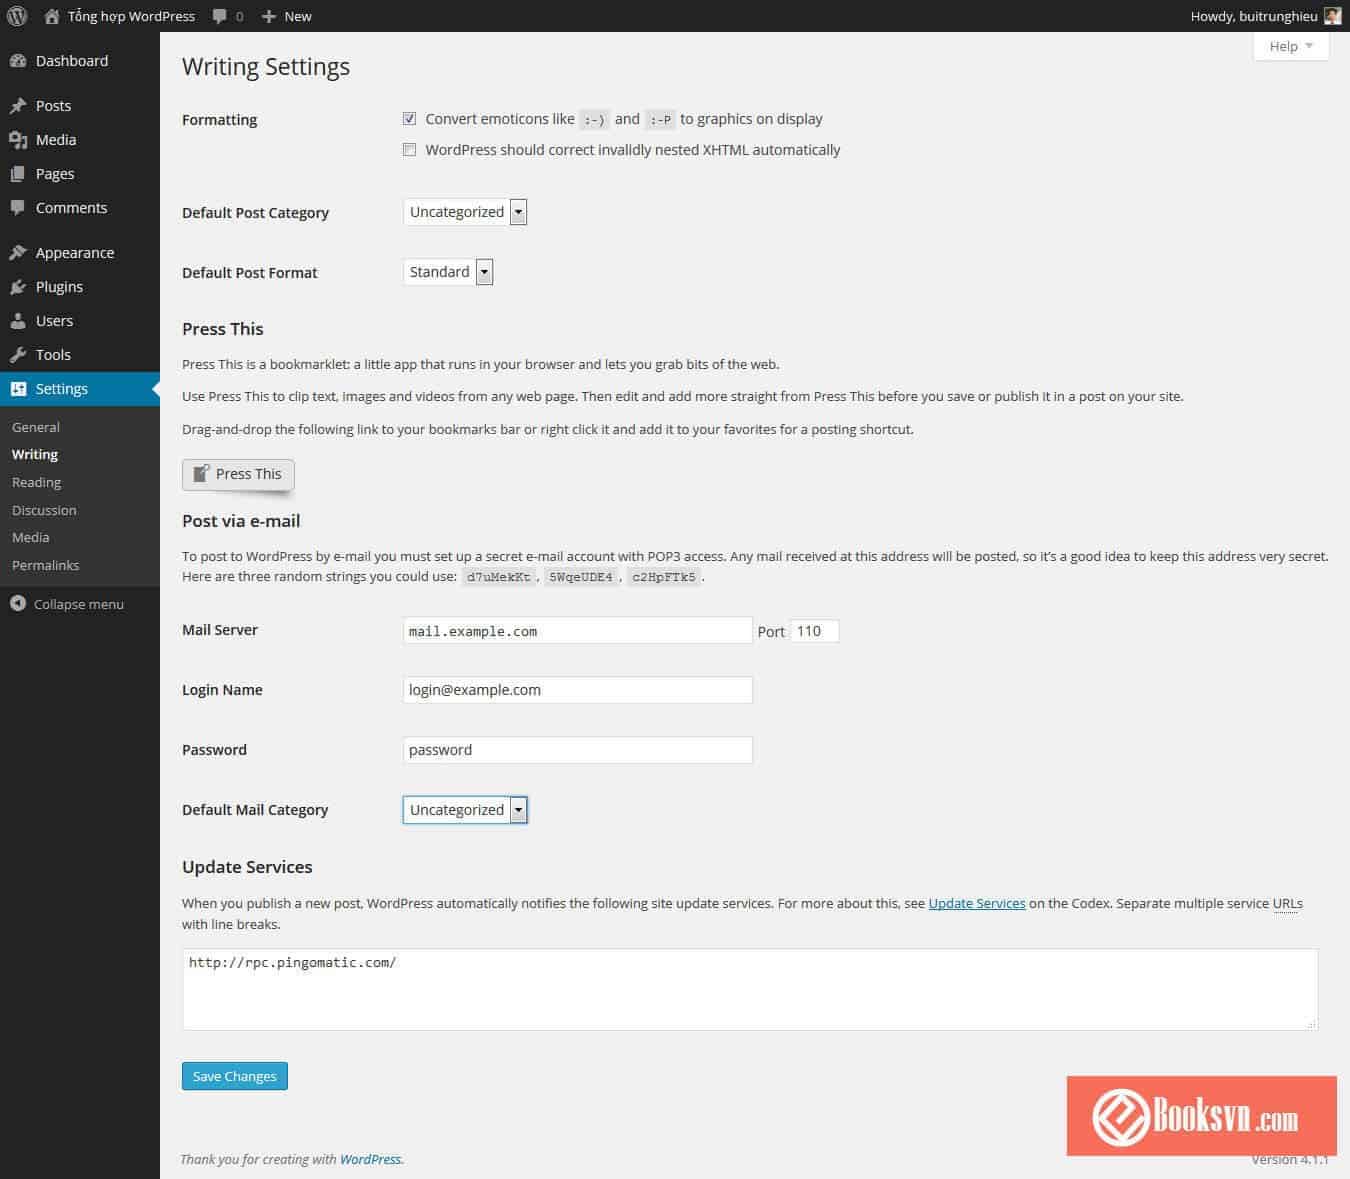
Task: Focus the Password input field
Action: pos(578,750)
